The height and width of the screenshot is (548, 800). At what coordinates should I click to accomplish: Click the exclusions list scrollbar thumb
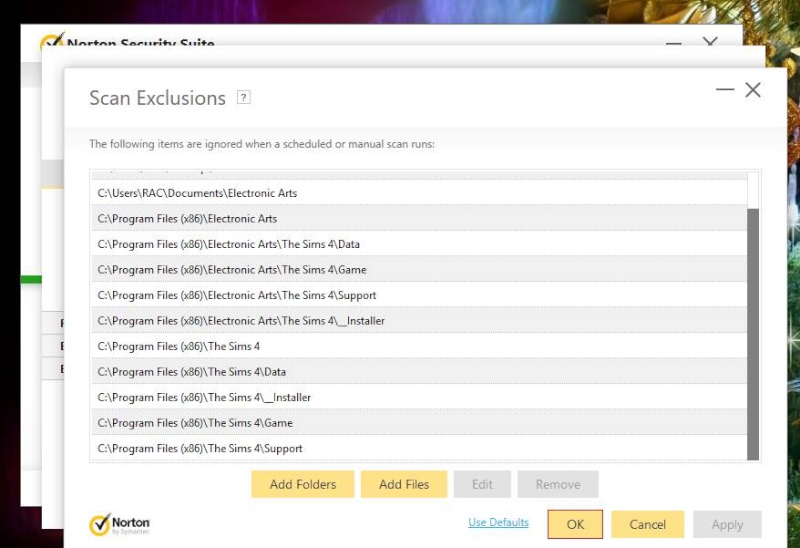753,334
